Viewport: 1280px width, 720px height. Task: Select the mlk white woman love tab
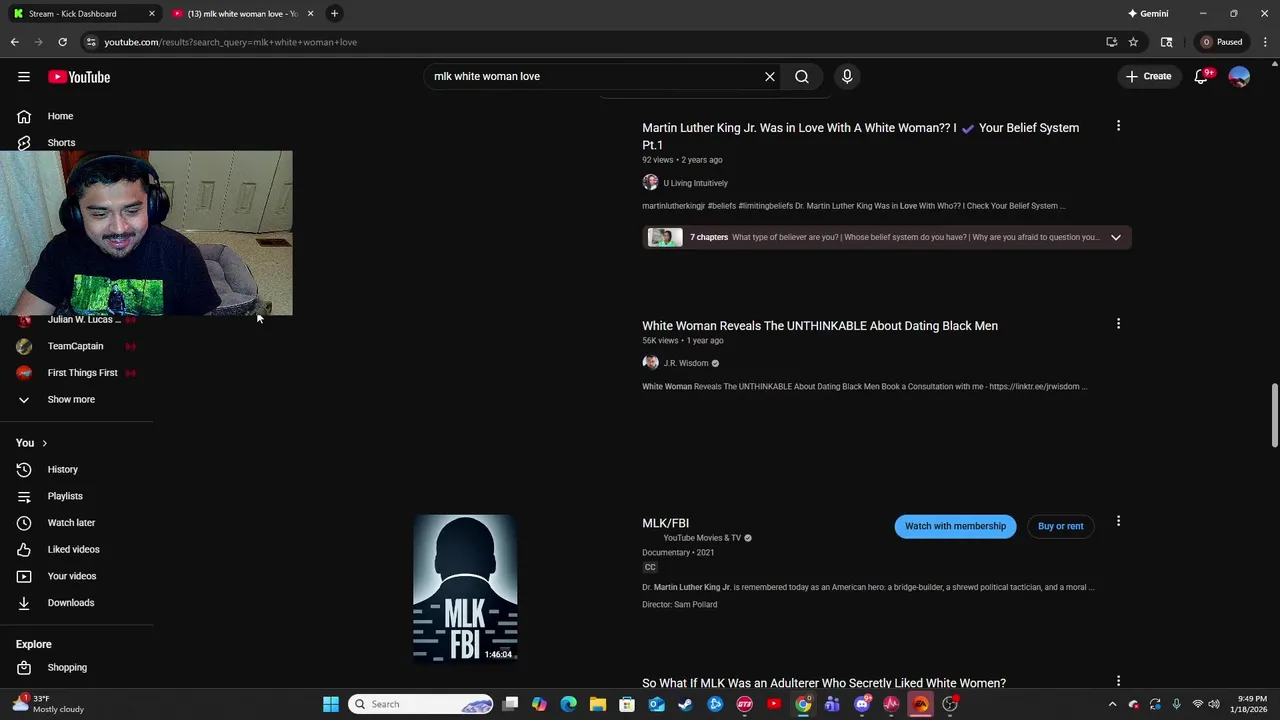pyautogui.click(x=243, y=14)
